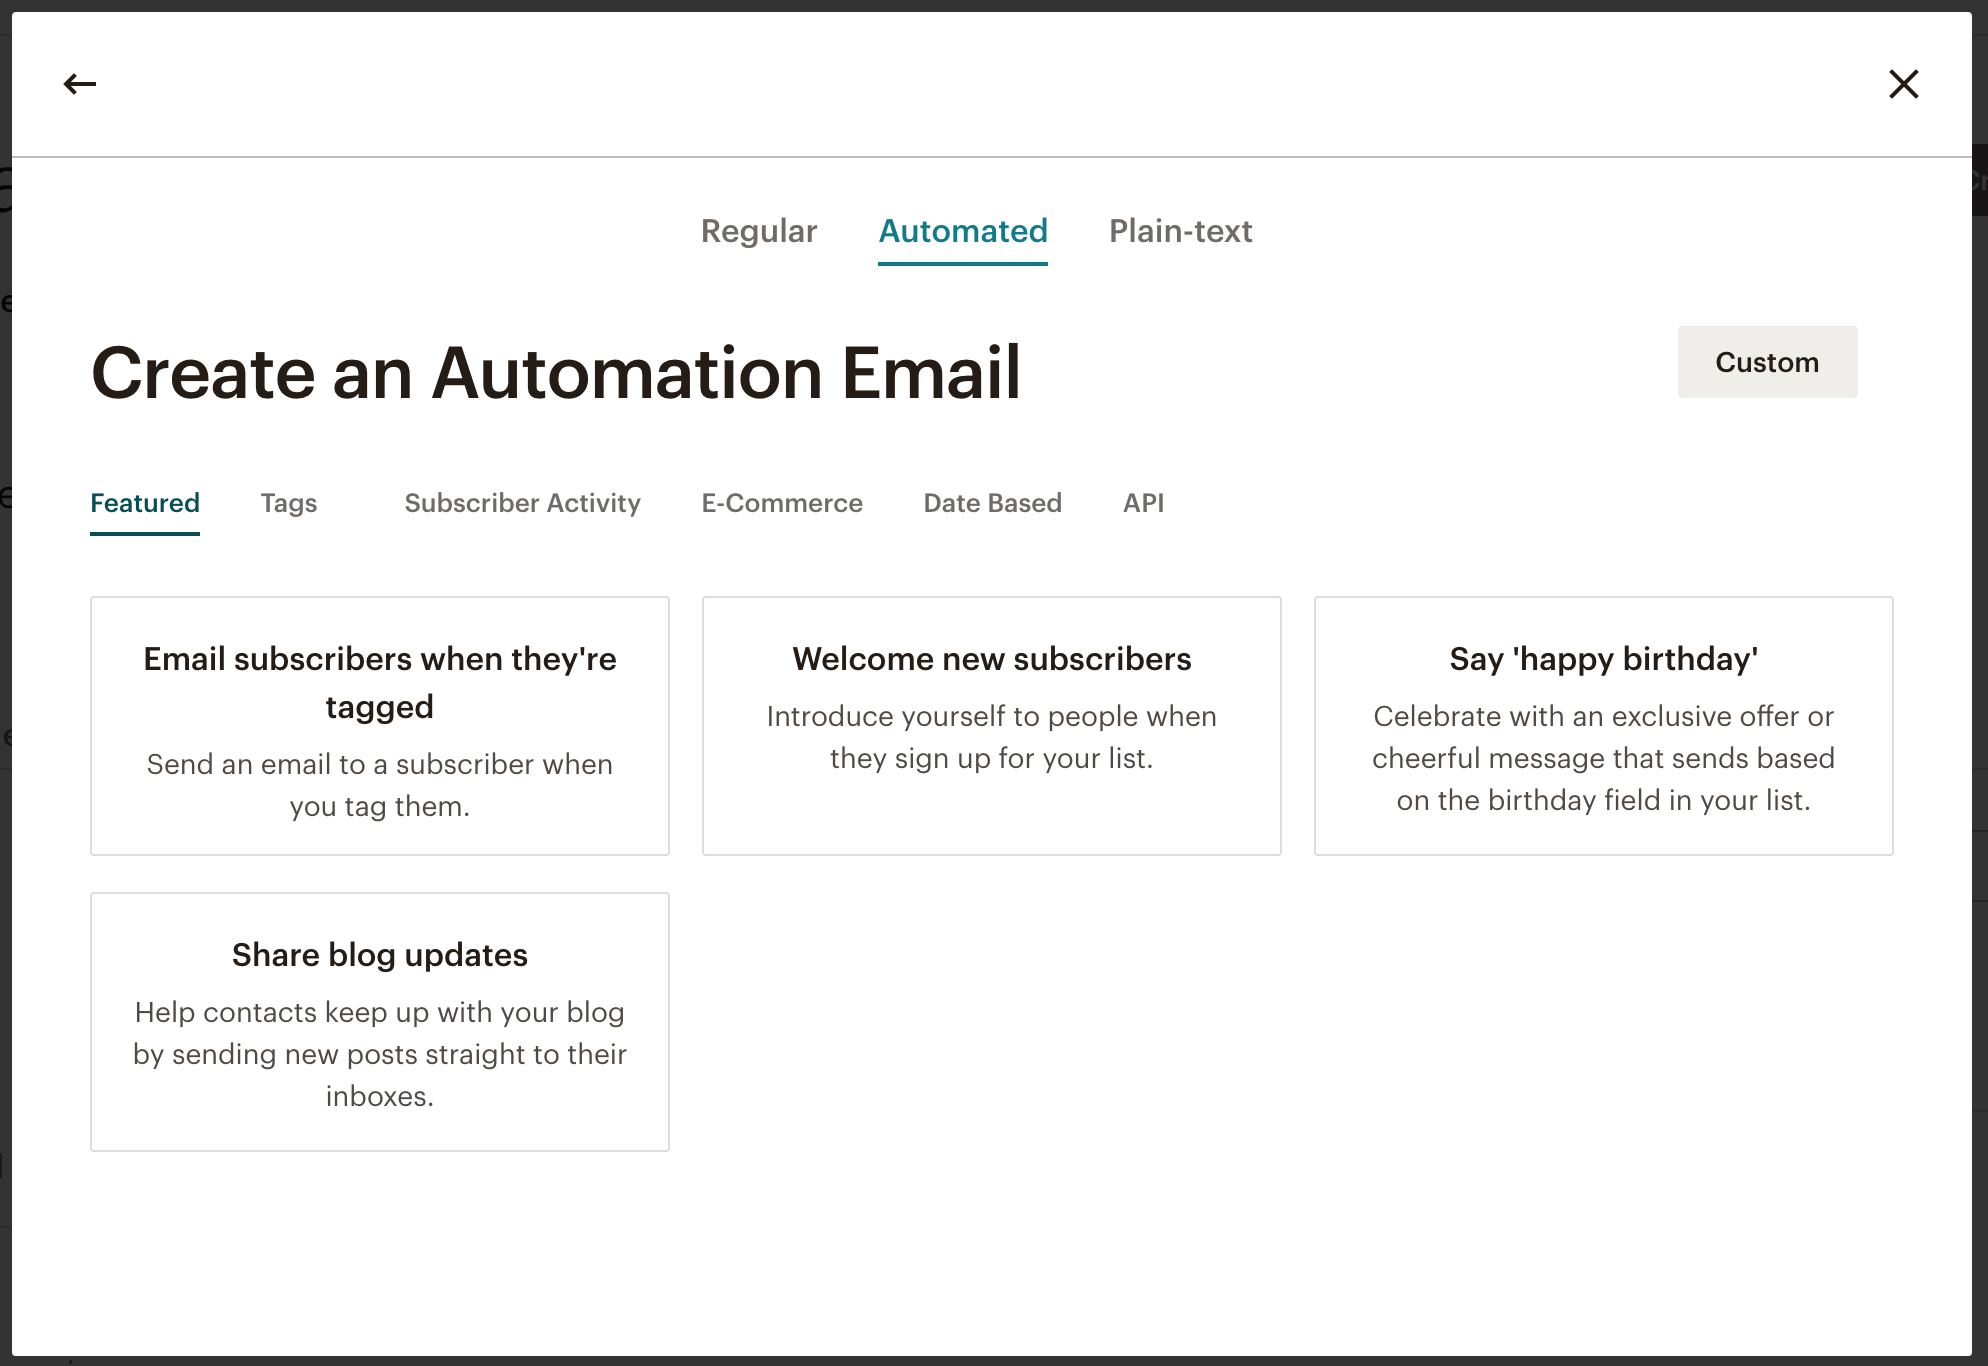Screen dimensions: 1988x1366
Task: Choose Email subscribers when they're tagged card
Action: tap(380, 726)
